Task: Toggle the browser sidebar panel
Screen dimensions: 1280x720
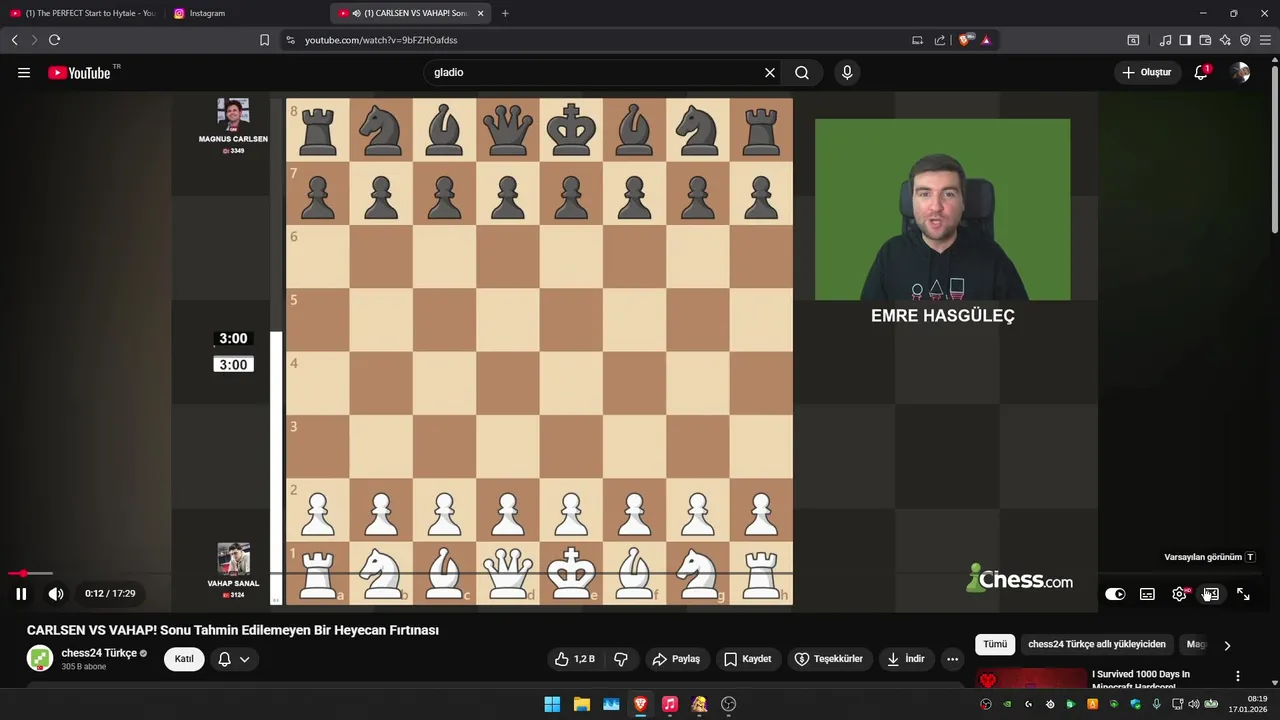Action: tap(1185, 40)
